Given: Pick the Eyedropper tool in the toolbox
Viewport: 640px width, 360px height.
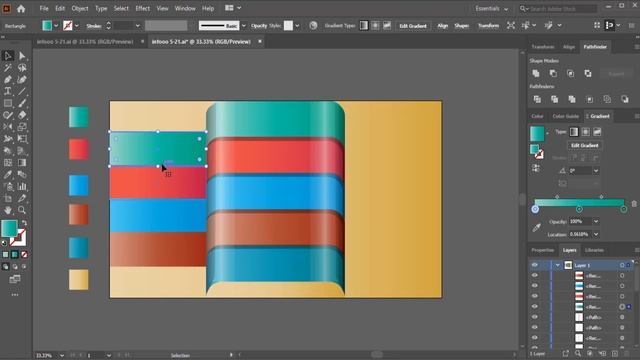Looking at the screenshot, I should pyautogui.click(x=8, y=175).
